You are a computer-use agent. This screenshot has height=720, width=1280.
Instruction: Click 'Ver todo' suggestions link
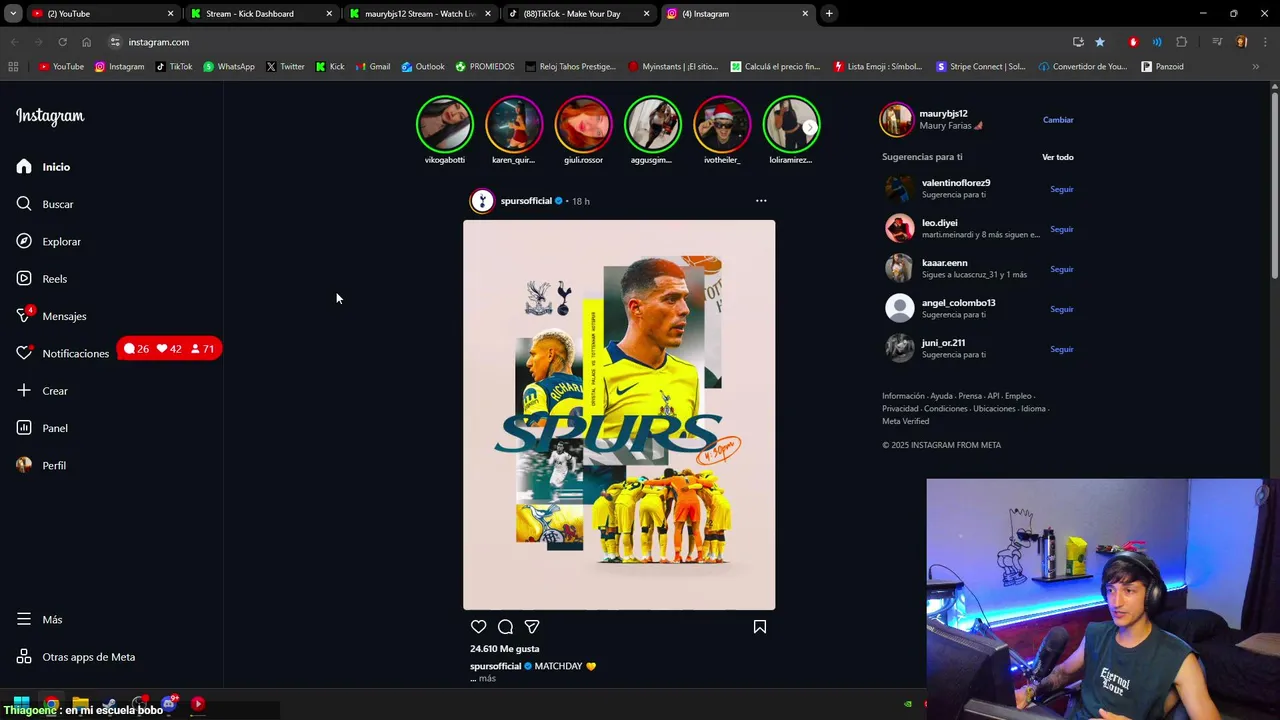tap(1058, 157)
